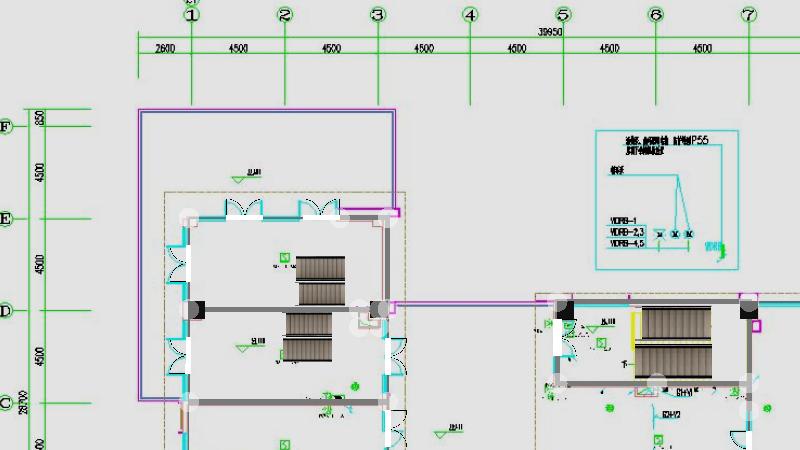The height and width of the screenshot is (450, 800).
Task: Select row axis bubble labeled F
Action: coord(6,127)
